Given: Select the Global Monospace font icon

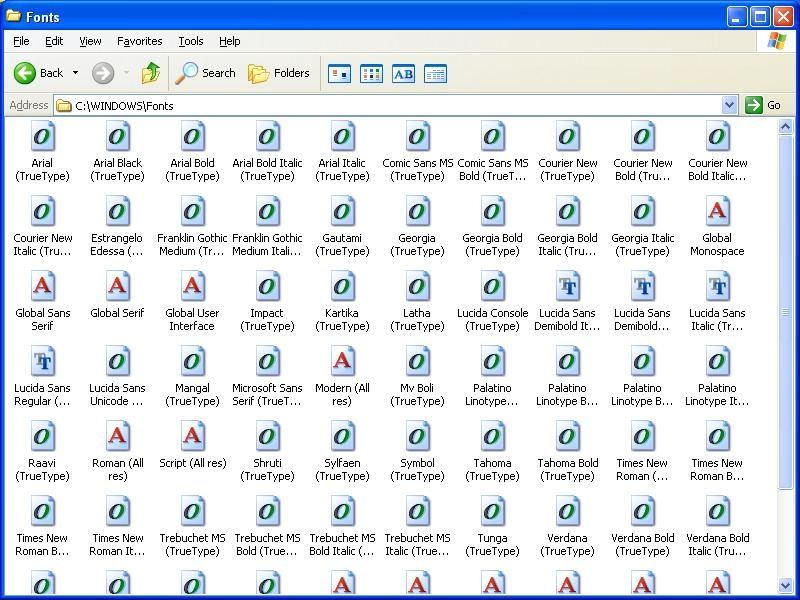Looking at the screenshot, I should point(717,227).
